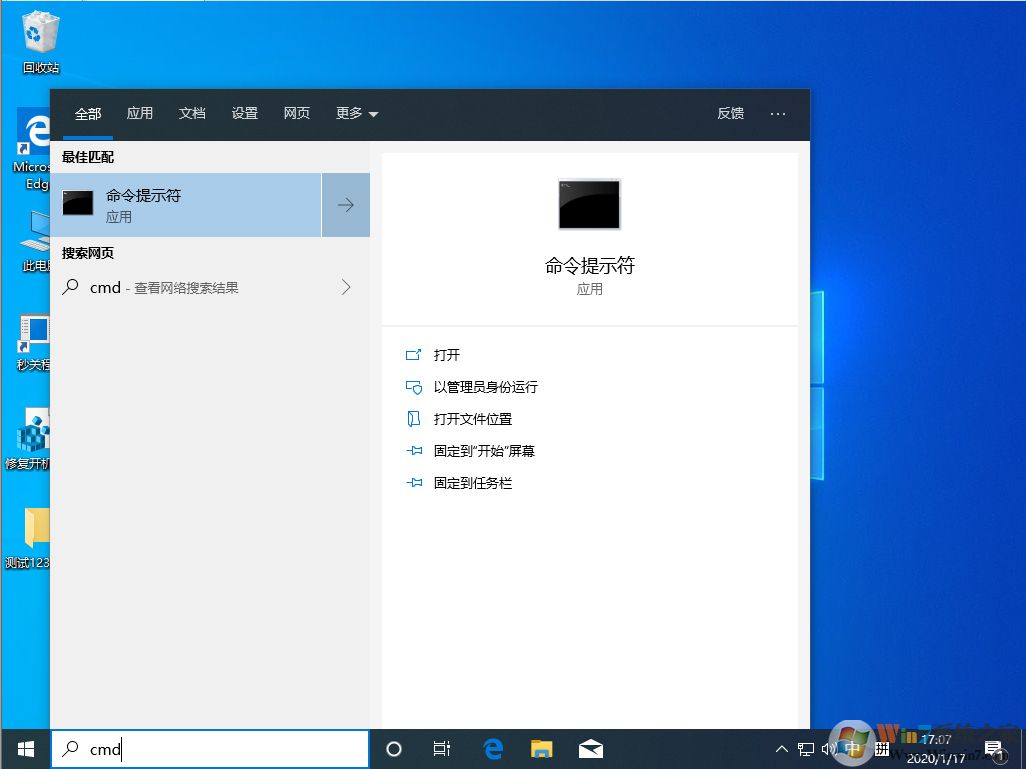Open Task View on the taskbar

pos(442,748)
